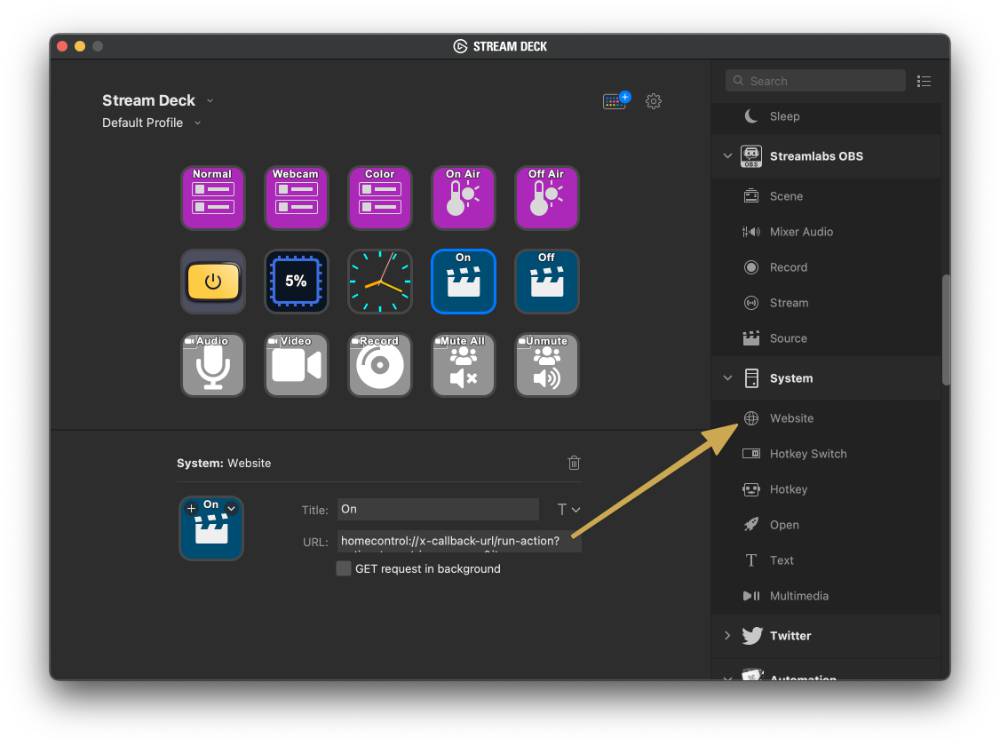
Task: Select the Mute All key
Action: (x=463, y=365)
